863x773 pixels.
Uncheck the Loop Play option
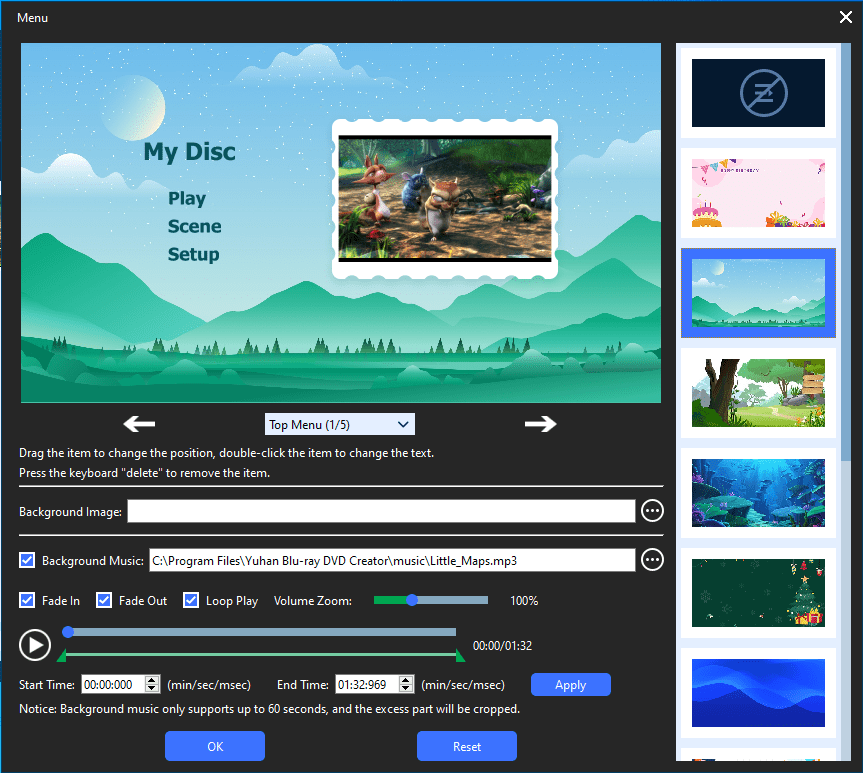(x=191, y=600)
